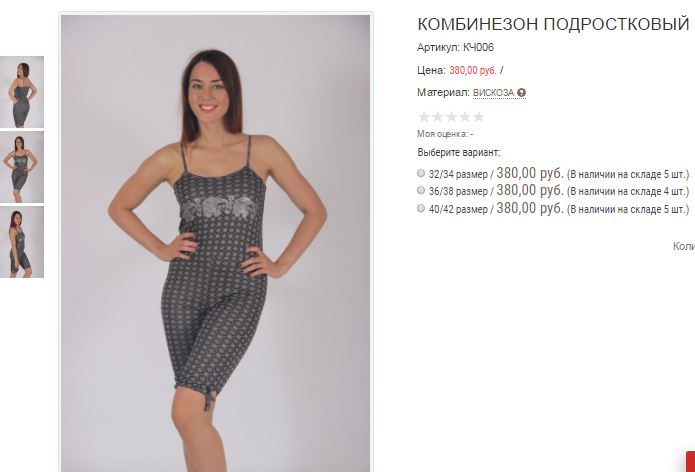Click the question mark icon beside ВИСКОЗА
Viewport: 695px width, 472px height.
(521, 93)
